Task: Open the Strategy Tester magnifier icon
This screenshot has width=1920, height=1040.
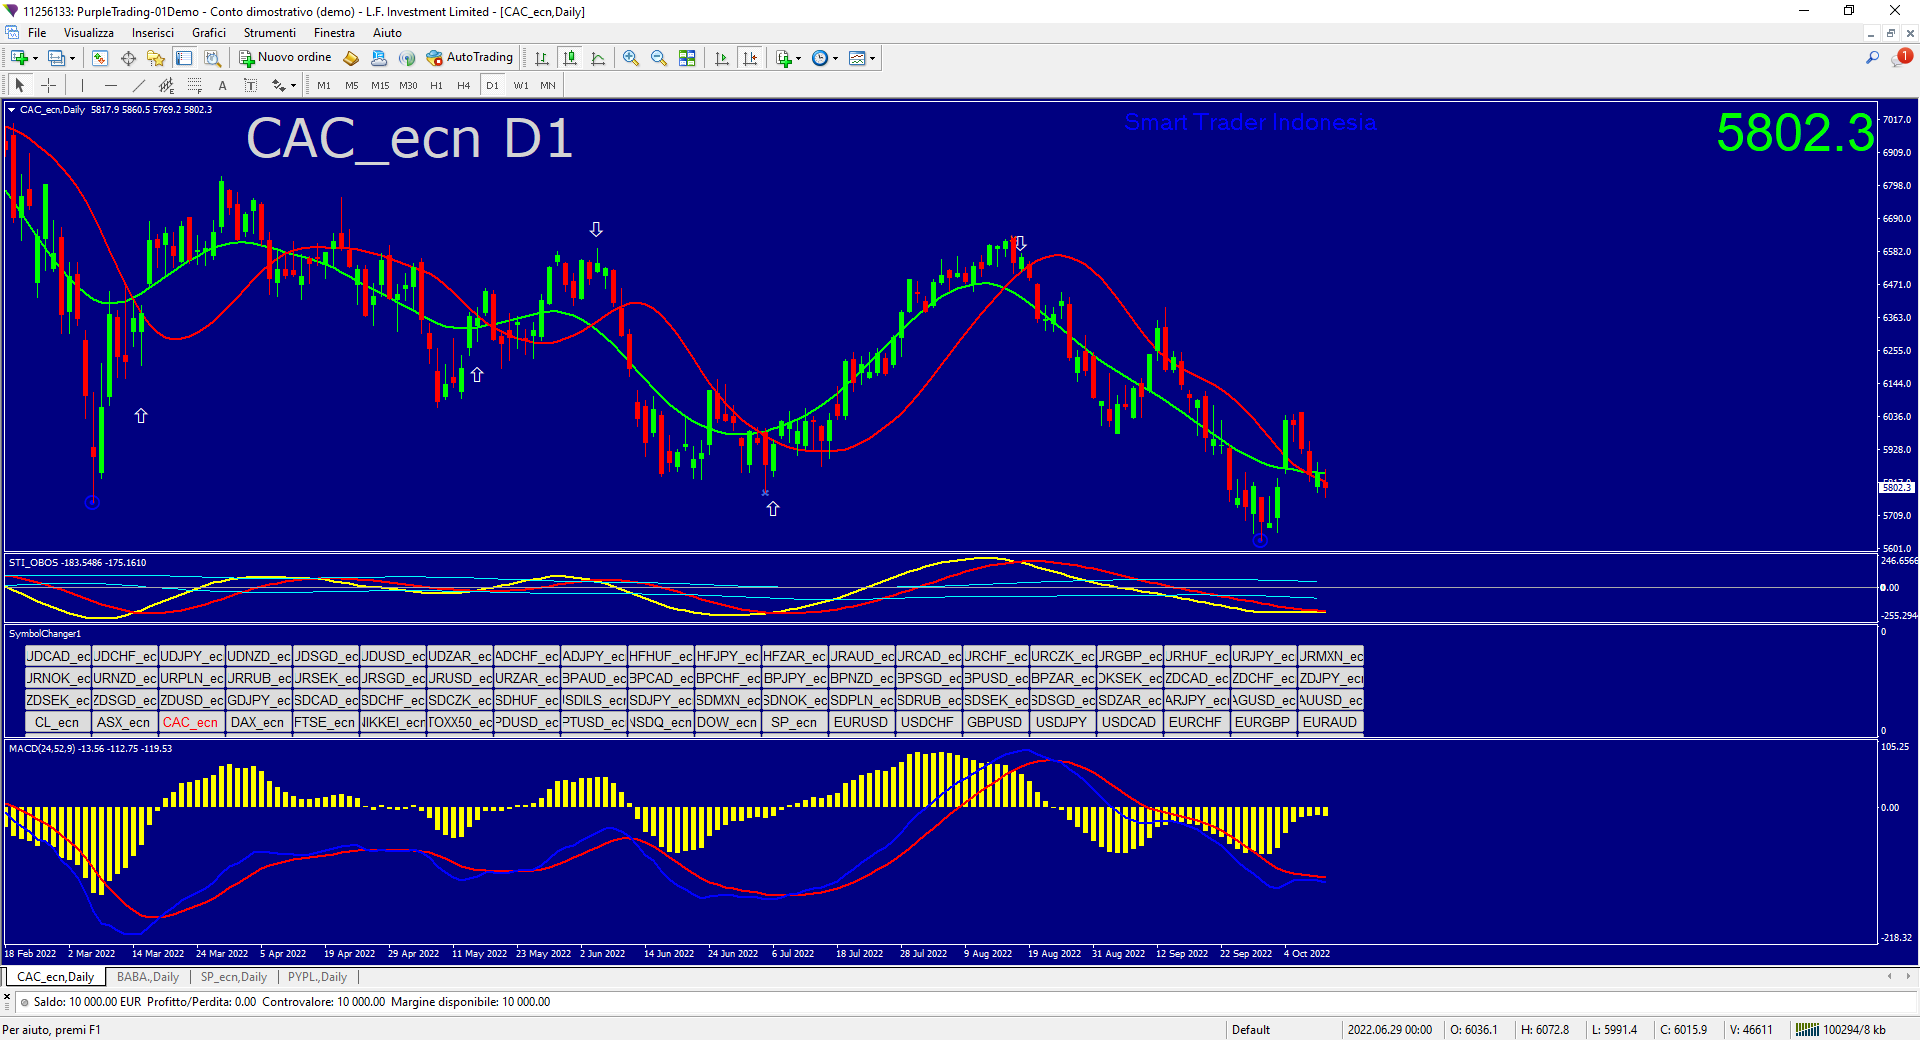Action: tap(212, 58)
